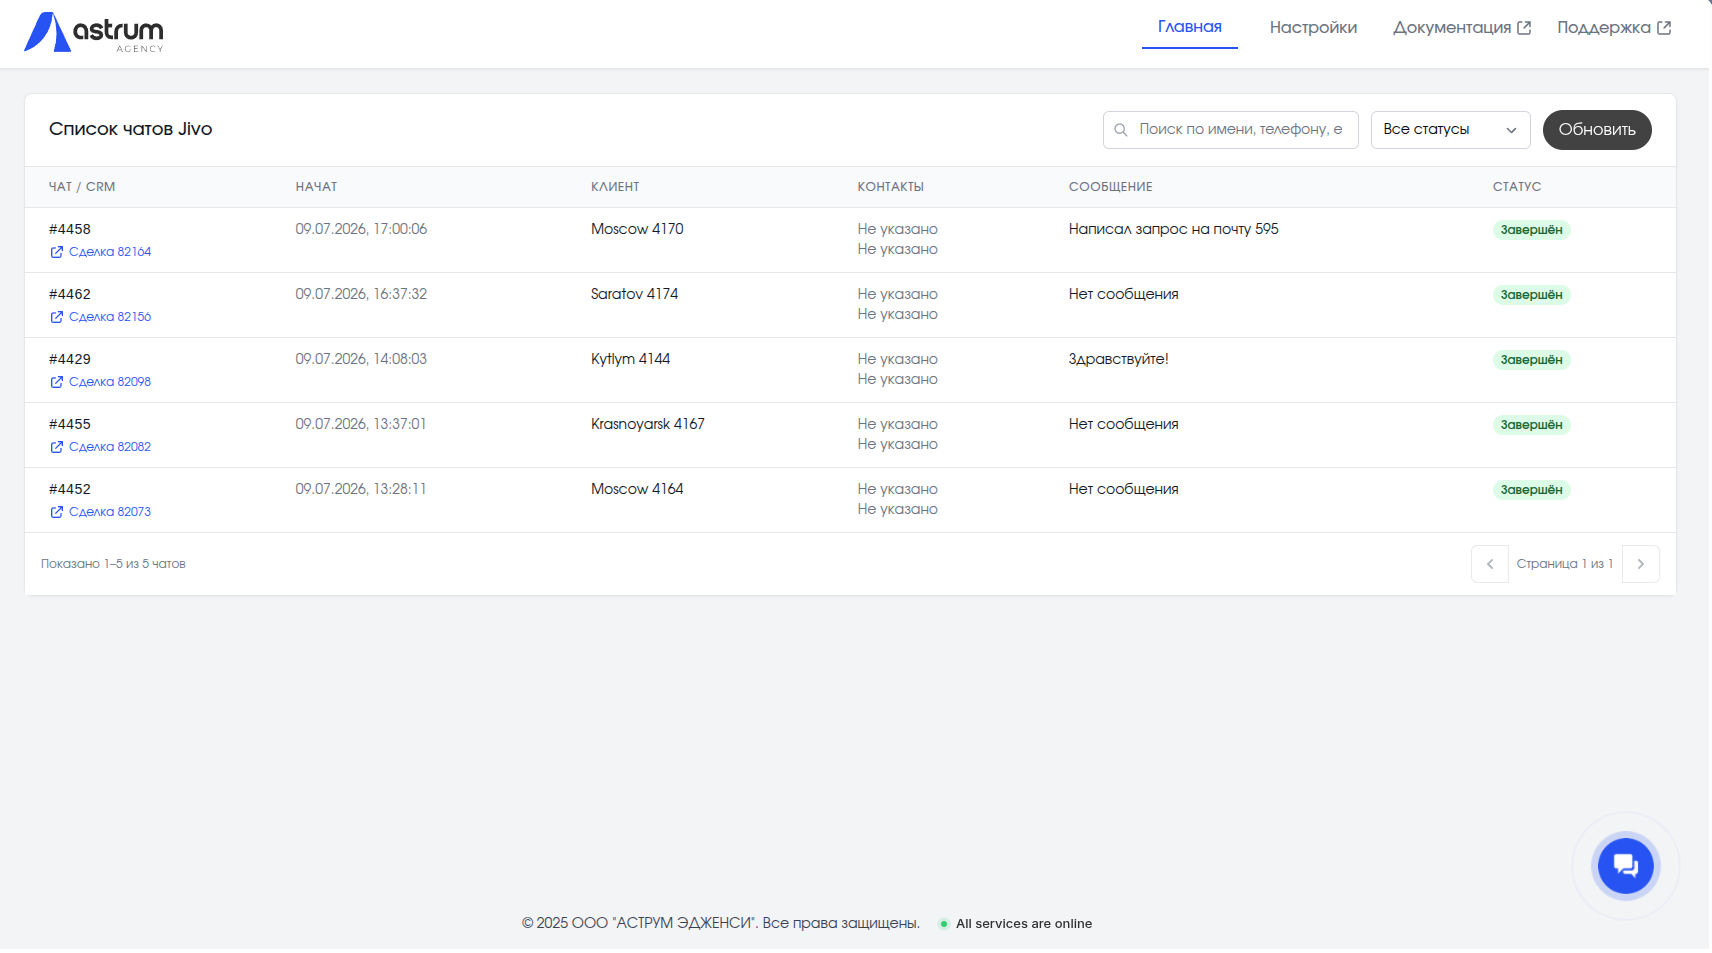Select chat number #4458
The width and height of the screenshot is (1712, 953).
70,230
